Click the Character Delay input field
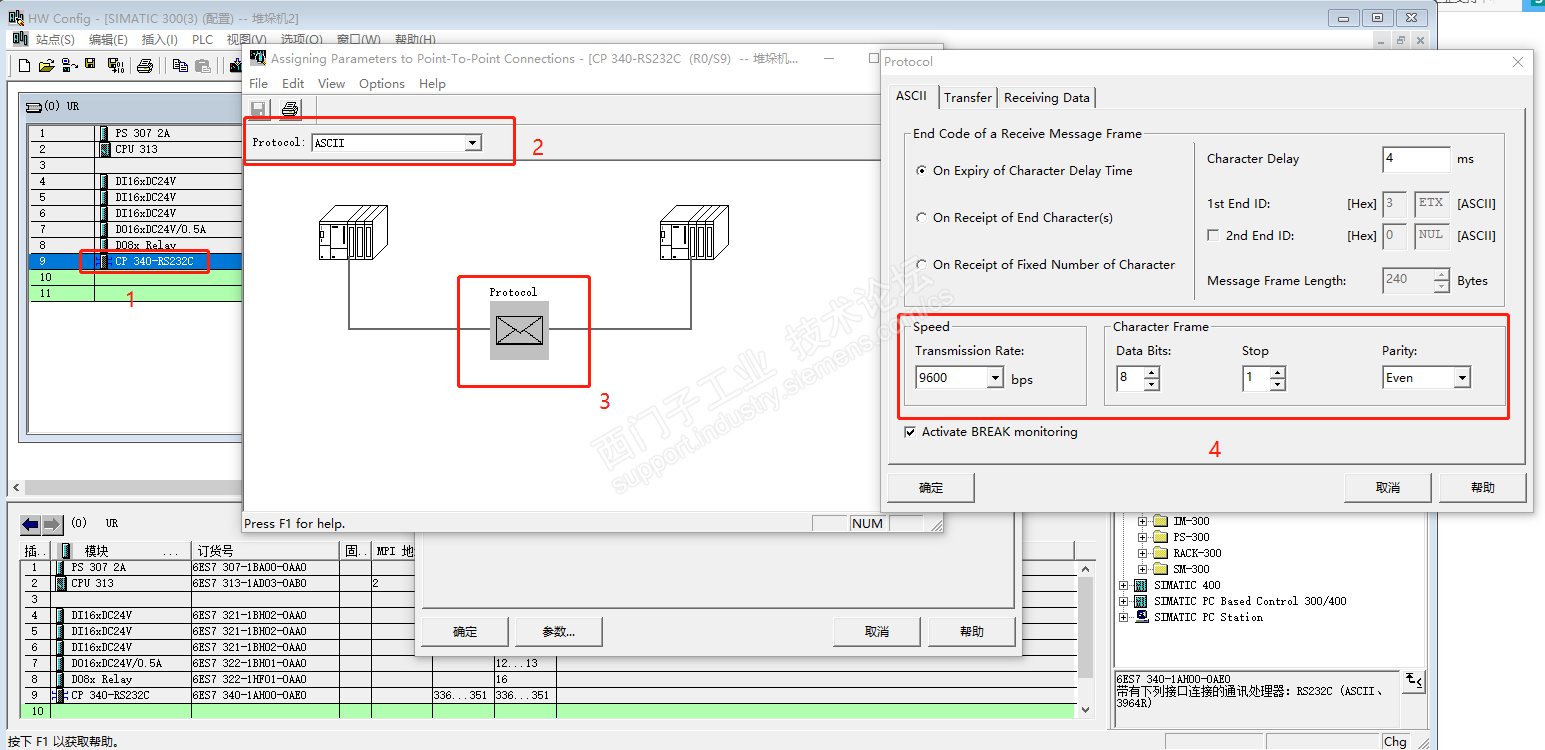This screenshot has width=1545, height=750. [x=1416, y=159]
